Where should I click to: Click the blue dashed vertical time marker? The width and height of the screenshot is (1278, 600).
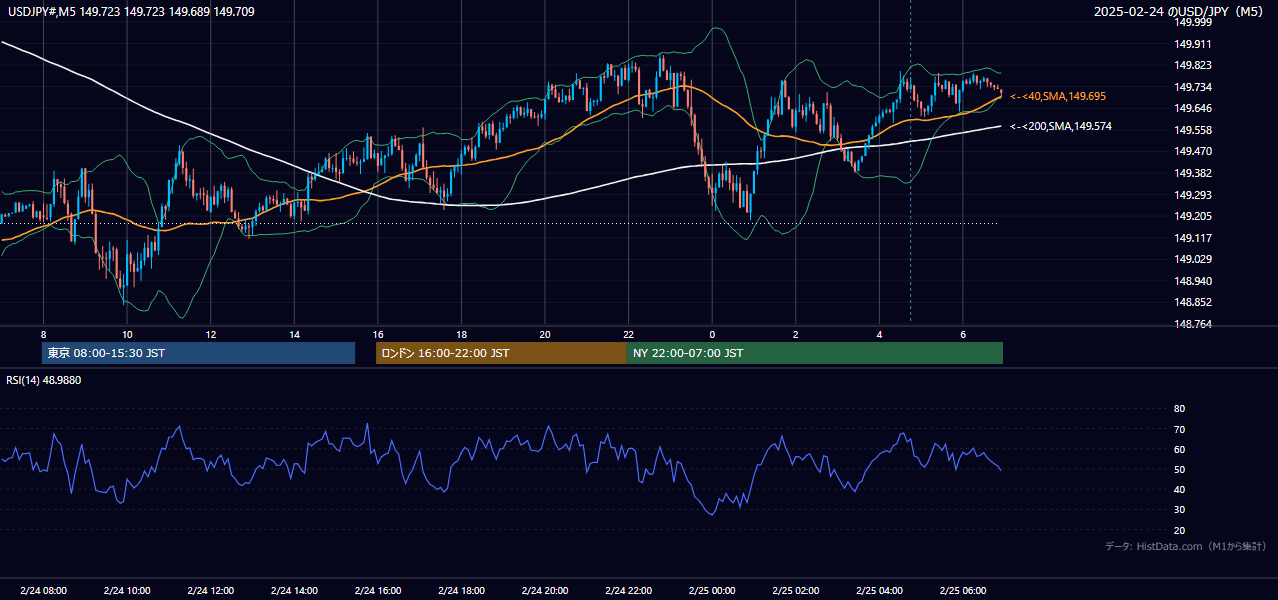point(910,160)
